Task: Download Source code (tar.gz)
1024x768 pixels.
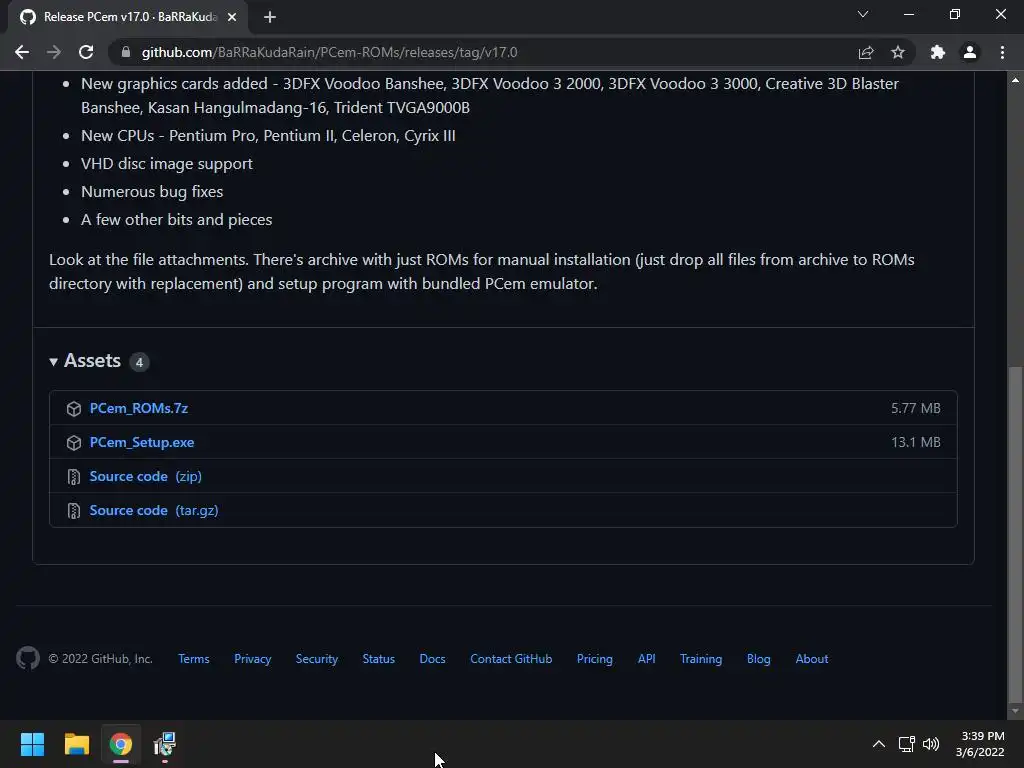Action: coord(154,511)
